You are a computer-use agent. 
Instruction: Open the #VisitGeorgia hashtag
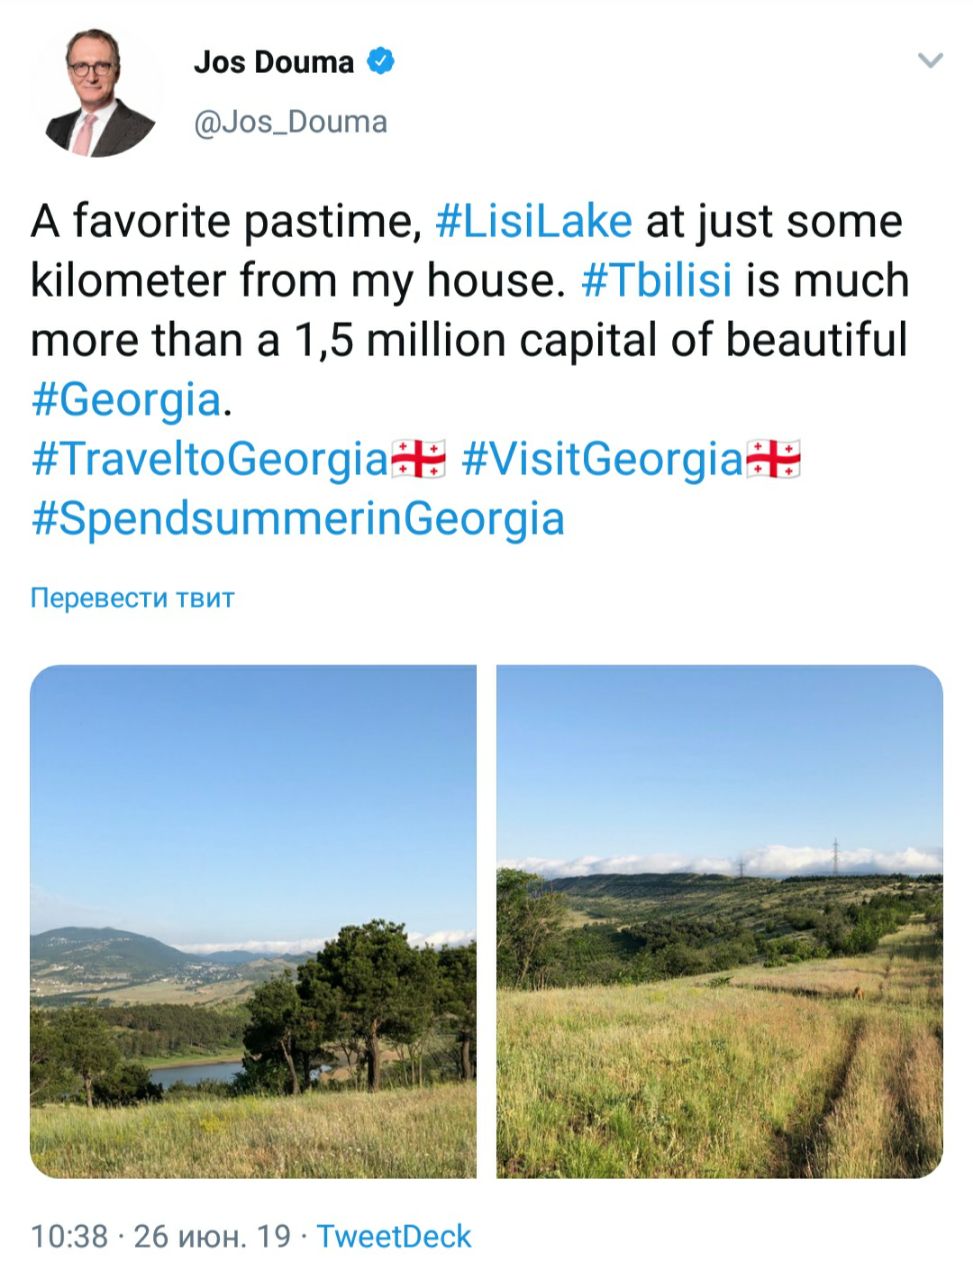point(602,459)
